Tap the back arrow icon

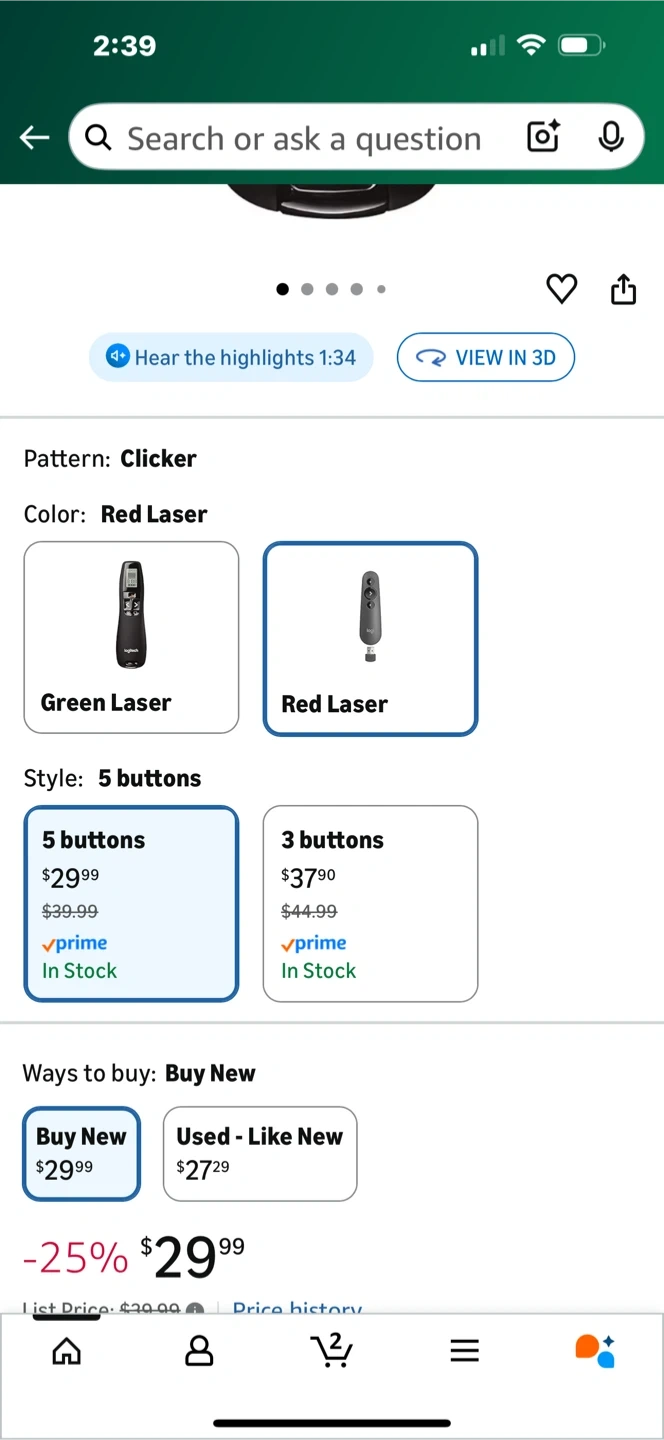pyautogui.click(x=34, y=138)
